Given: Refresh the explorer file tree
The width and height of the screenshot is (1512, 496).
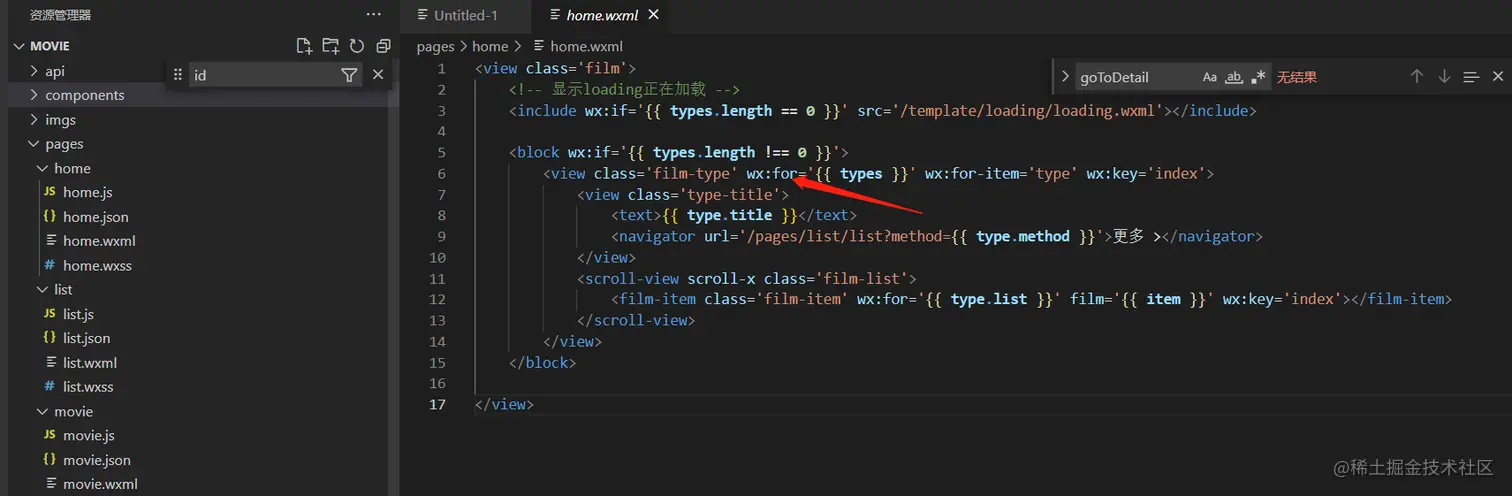Looking at the screenshot, I should (357, 46).
